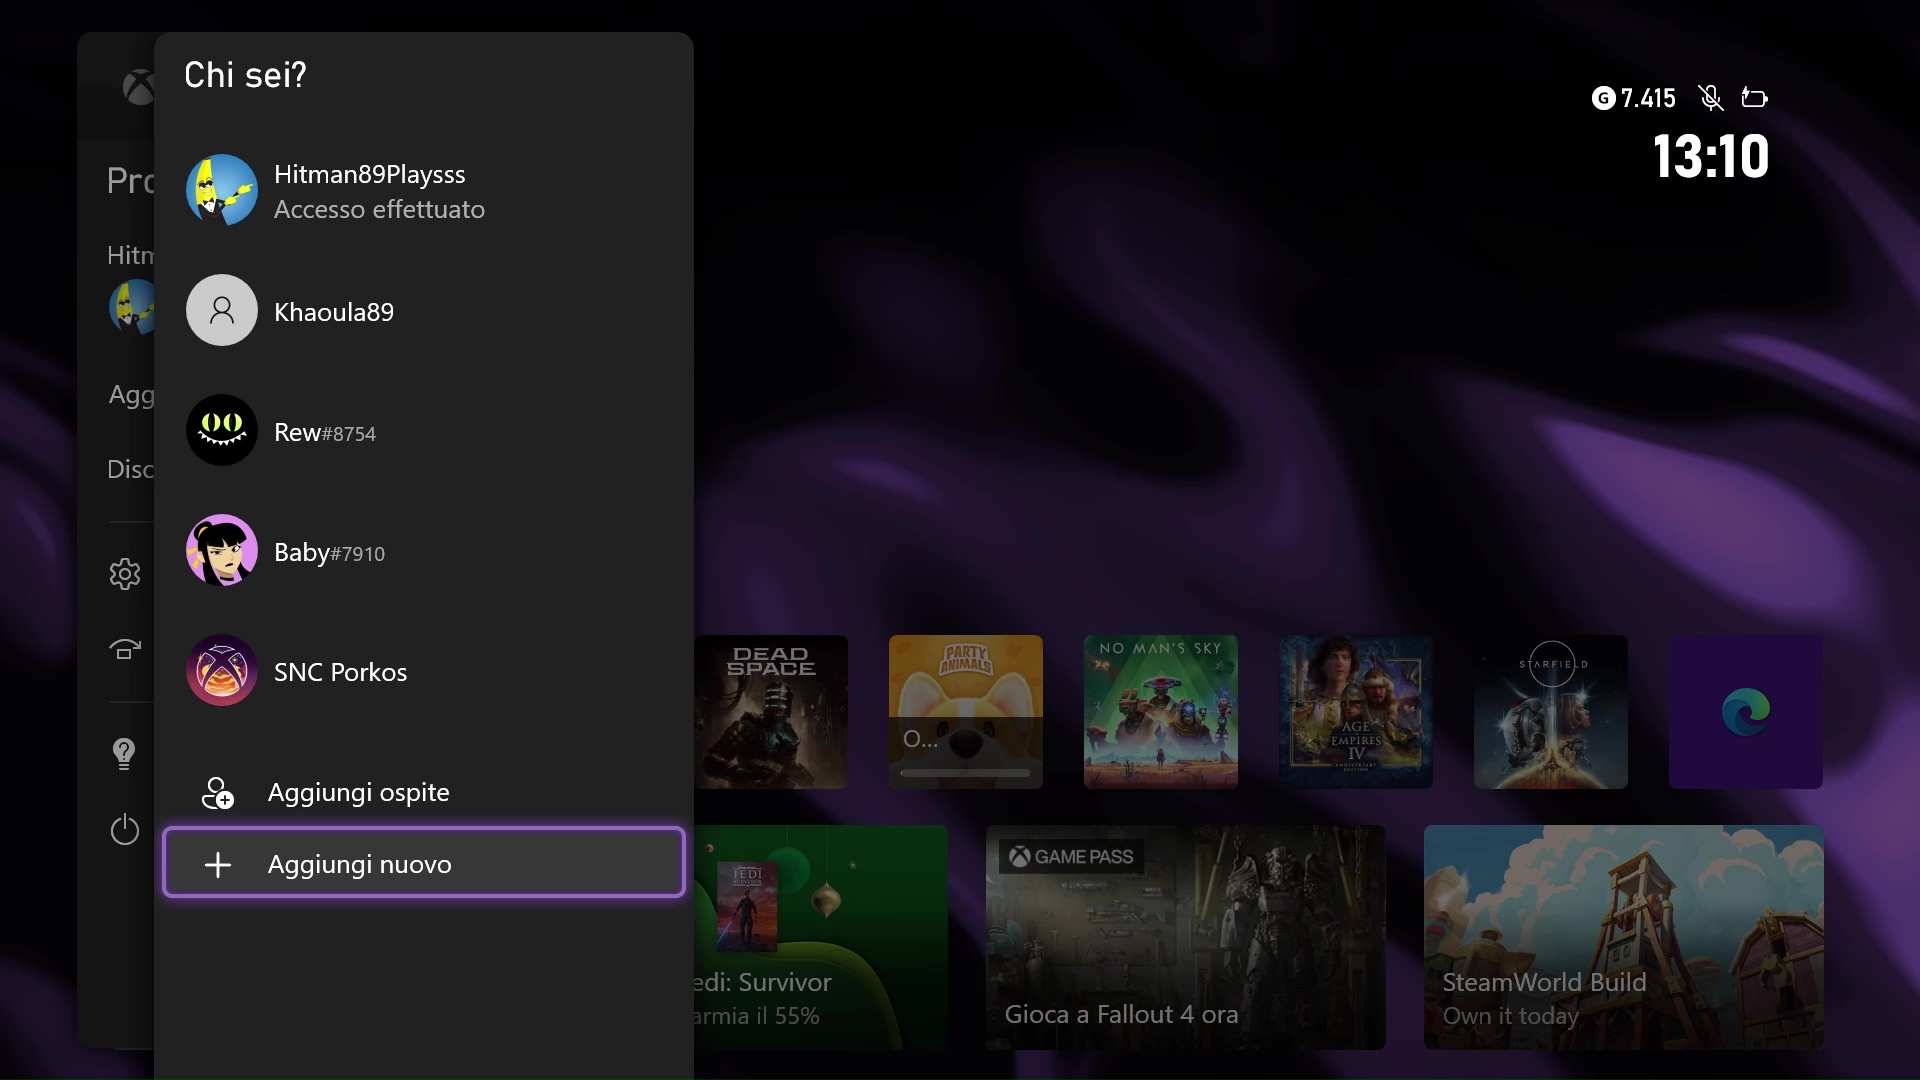Select SNC Porkos profile name
1920x1080 pixels.
tap(340, 672)
